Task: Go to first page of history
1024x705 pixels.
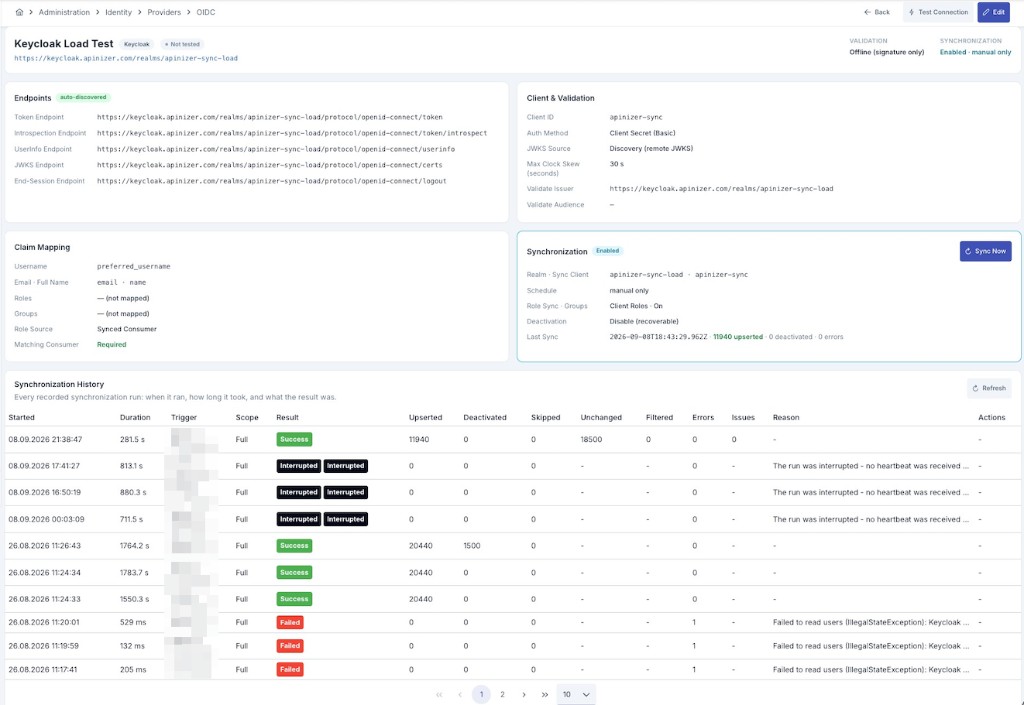Action: (x=439, y=695)
